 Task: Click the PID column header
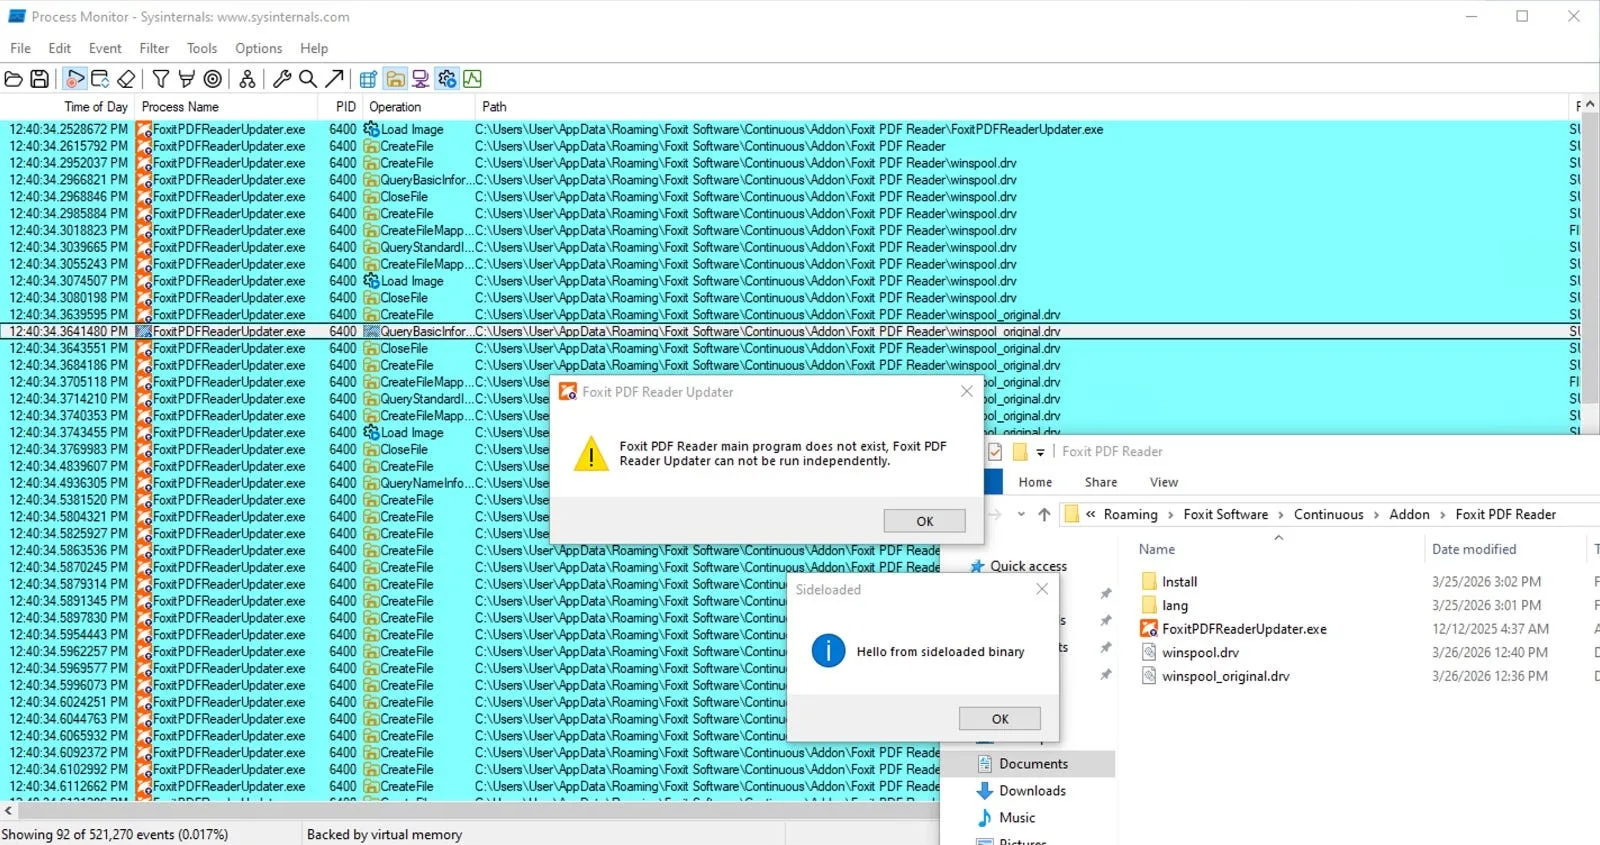click(345, 107)
